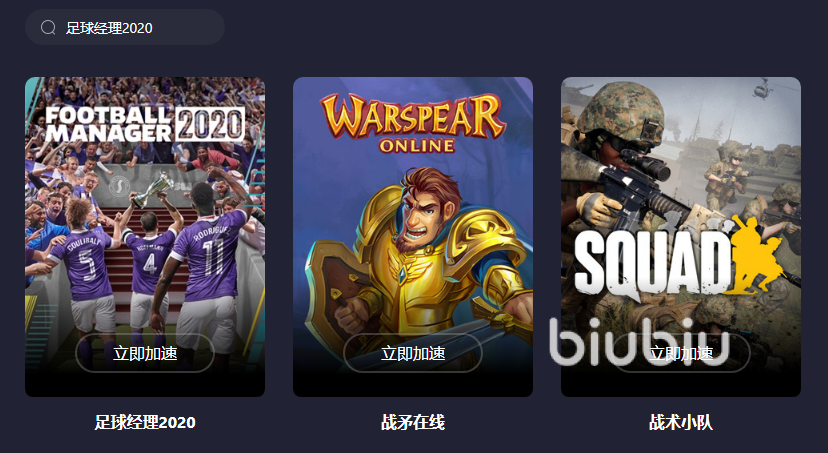Select the 战矛在线 game title
This screenshot has width=828, height=453.
click(413, 422)
